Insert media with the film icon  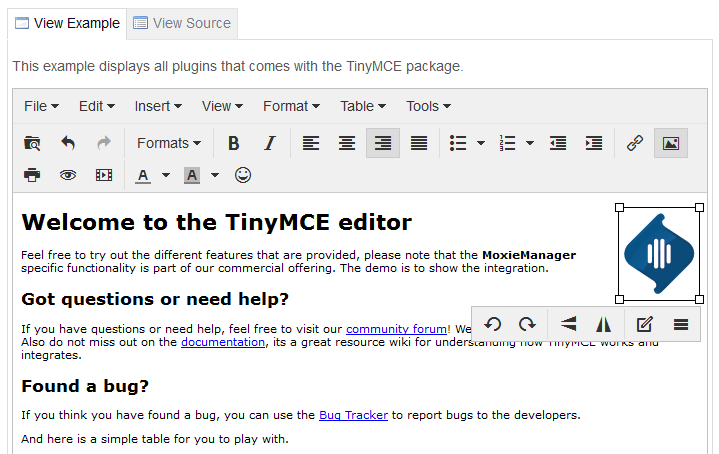coord(104,175)
